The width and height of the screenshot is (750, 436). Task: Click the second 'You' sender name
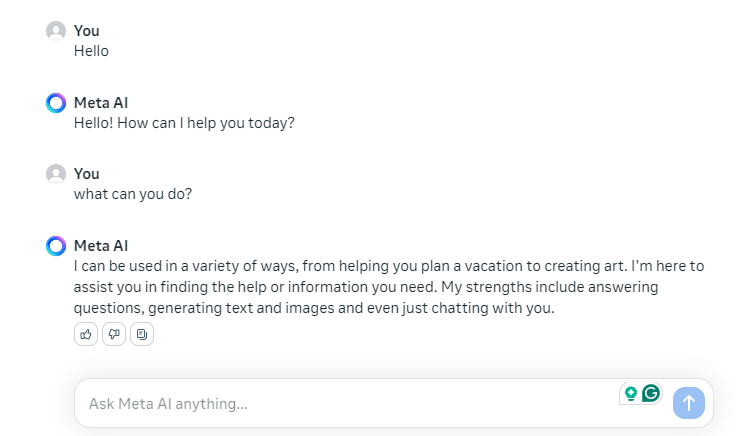point(87,174)
